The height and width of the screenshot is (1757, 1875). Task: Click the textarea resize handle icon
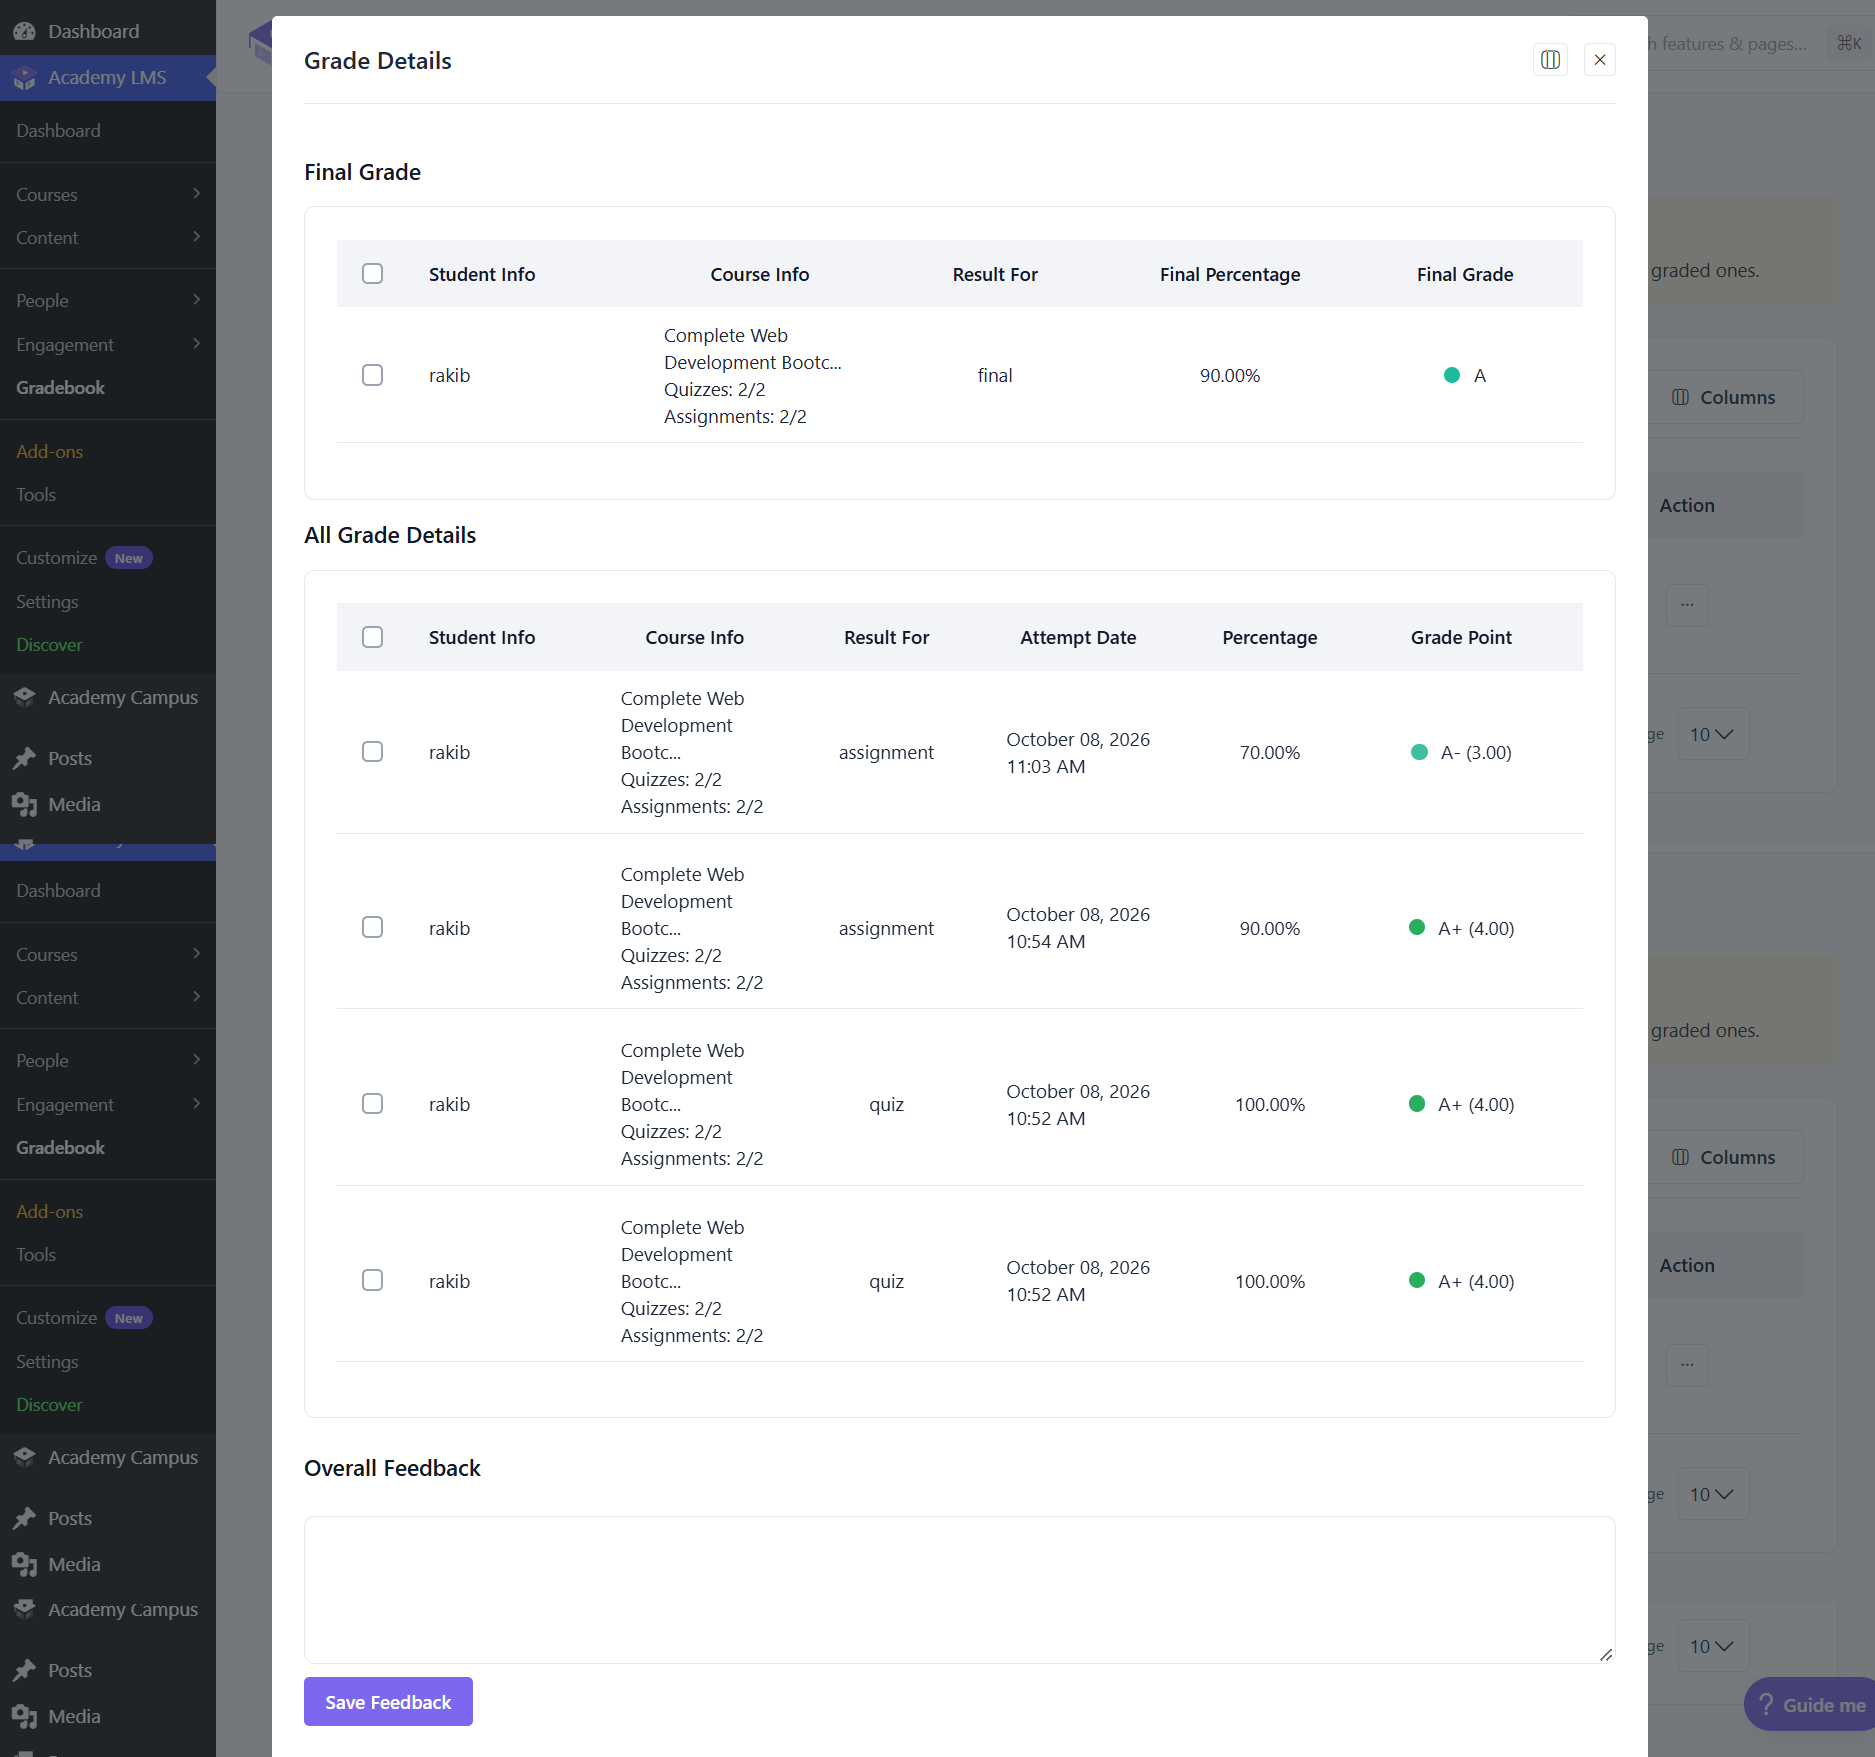point(1605,1654)
